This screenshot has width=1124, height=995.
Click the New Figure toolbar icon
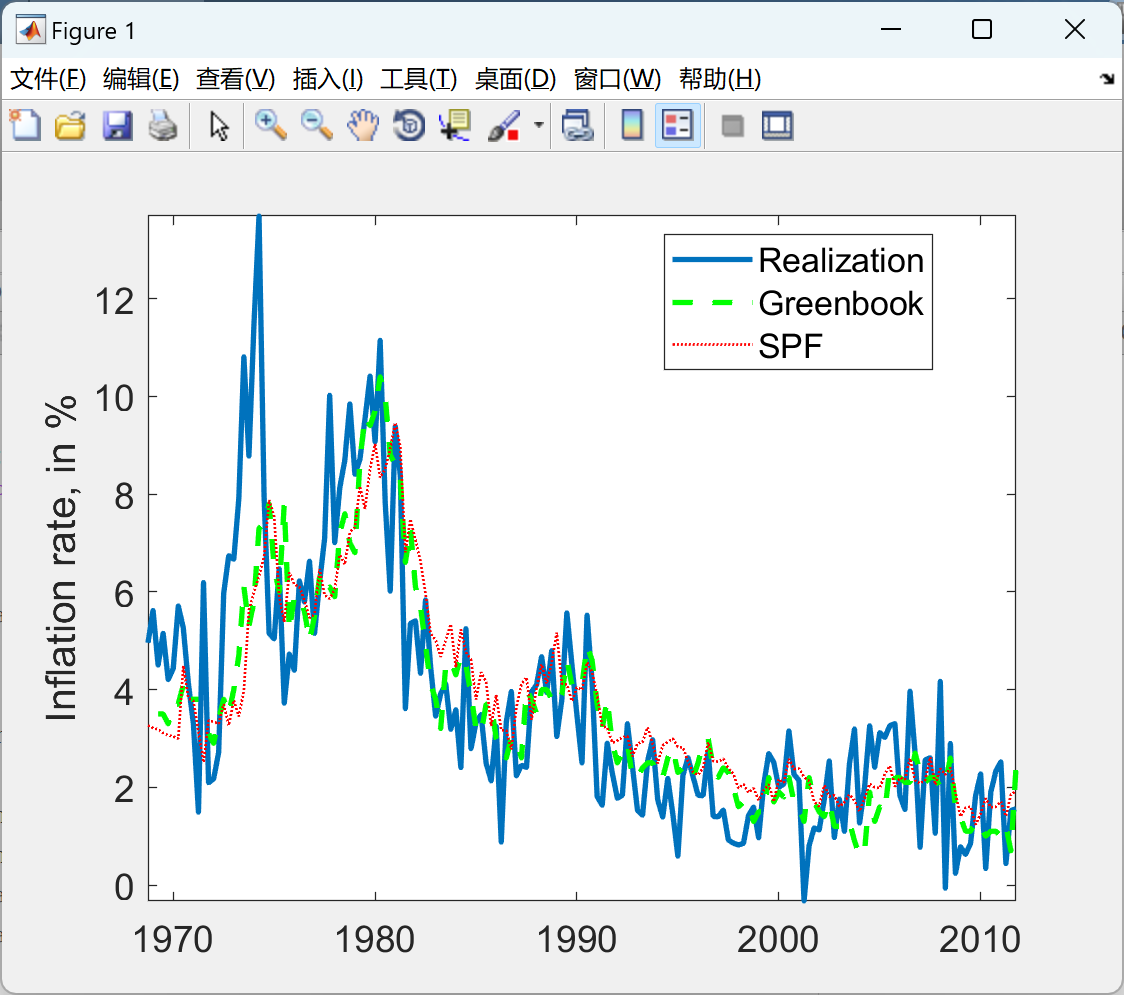(25, 126)
